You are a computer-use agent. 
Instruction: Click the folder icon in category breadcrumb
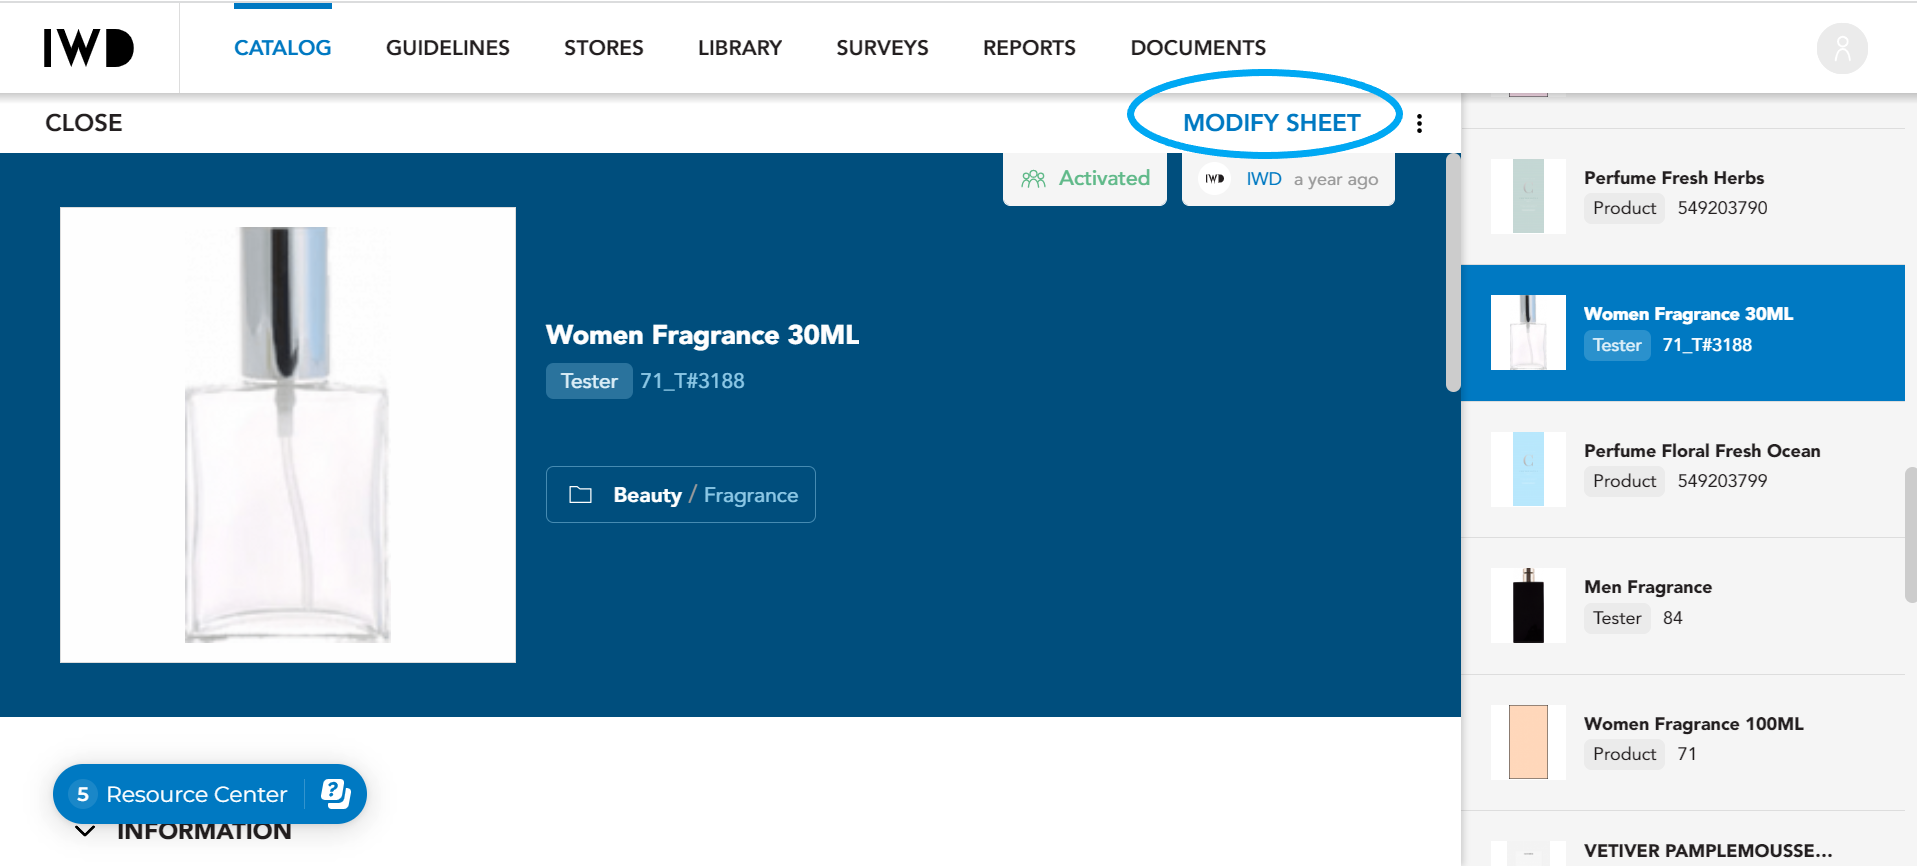(x=580, y=495)
